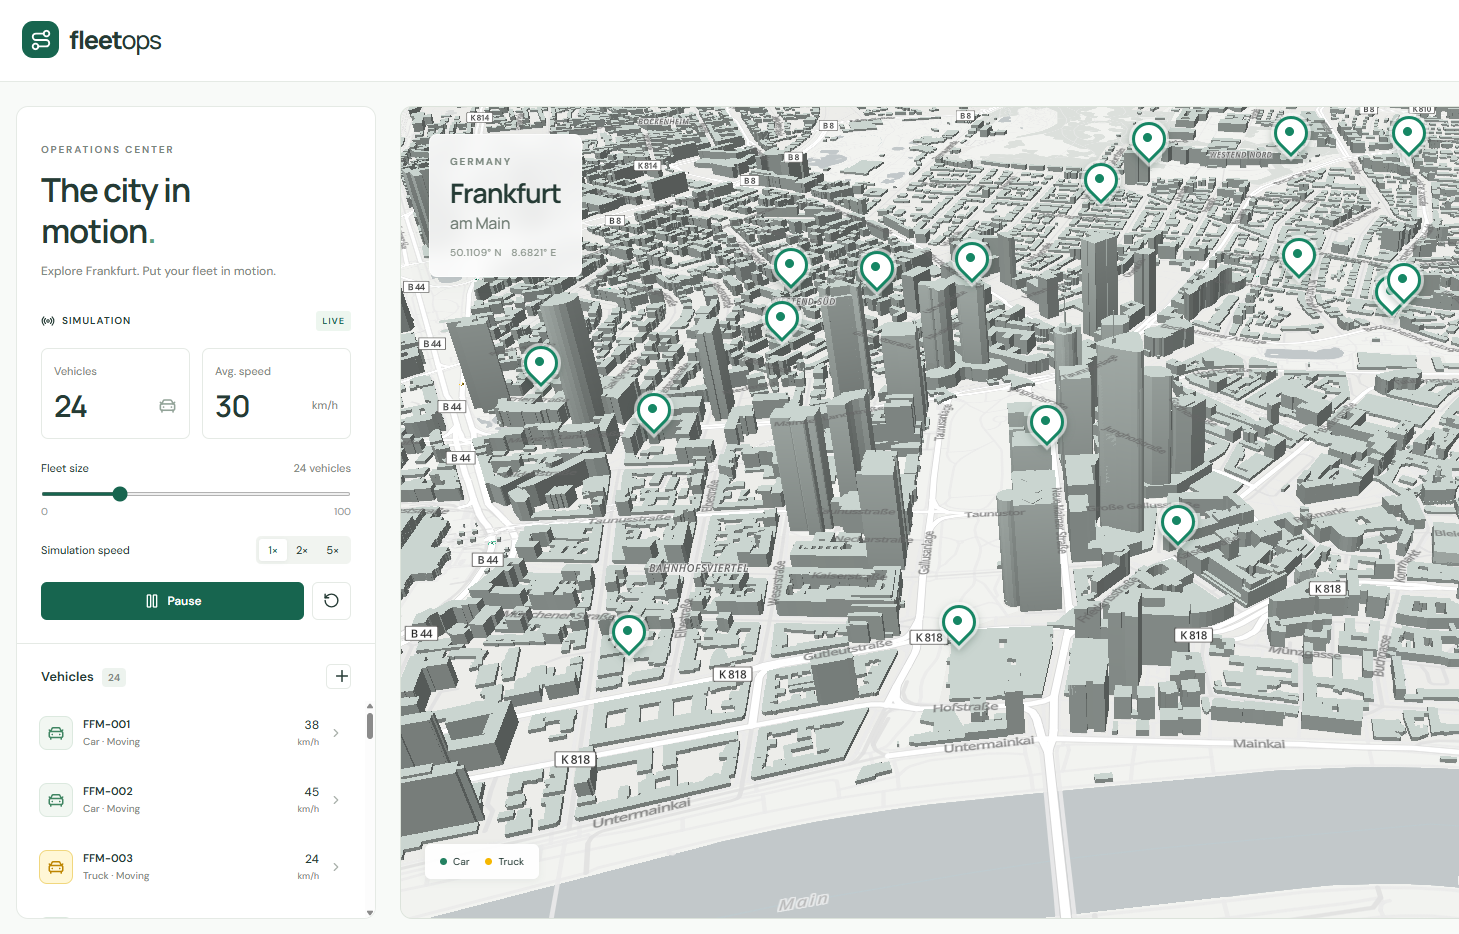This screenshot has height=934, width=1459.
Task: Click the 38 km/h speed of FFM-001
Action: coord(310,732)
